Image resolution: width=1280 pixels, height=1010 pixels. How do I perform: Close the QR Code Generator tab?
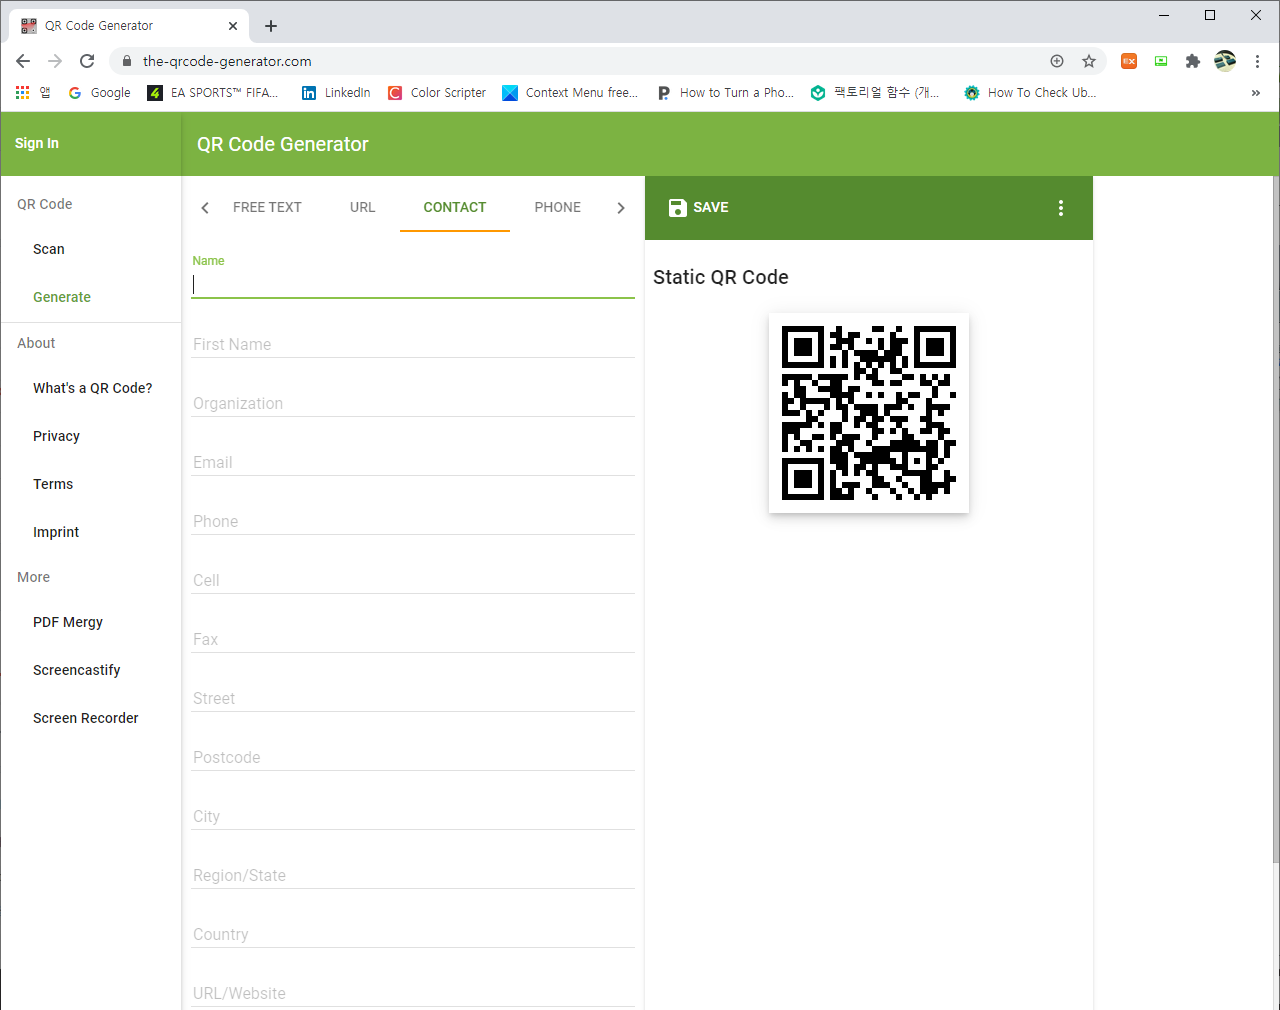point(233,26)
